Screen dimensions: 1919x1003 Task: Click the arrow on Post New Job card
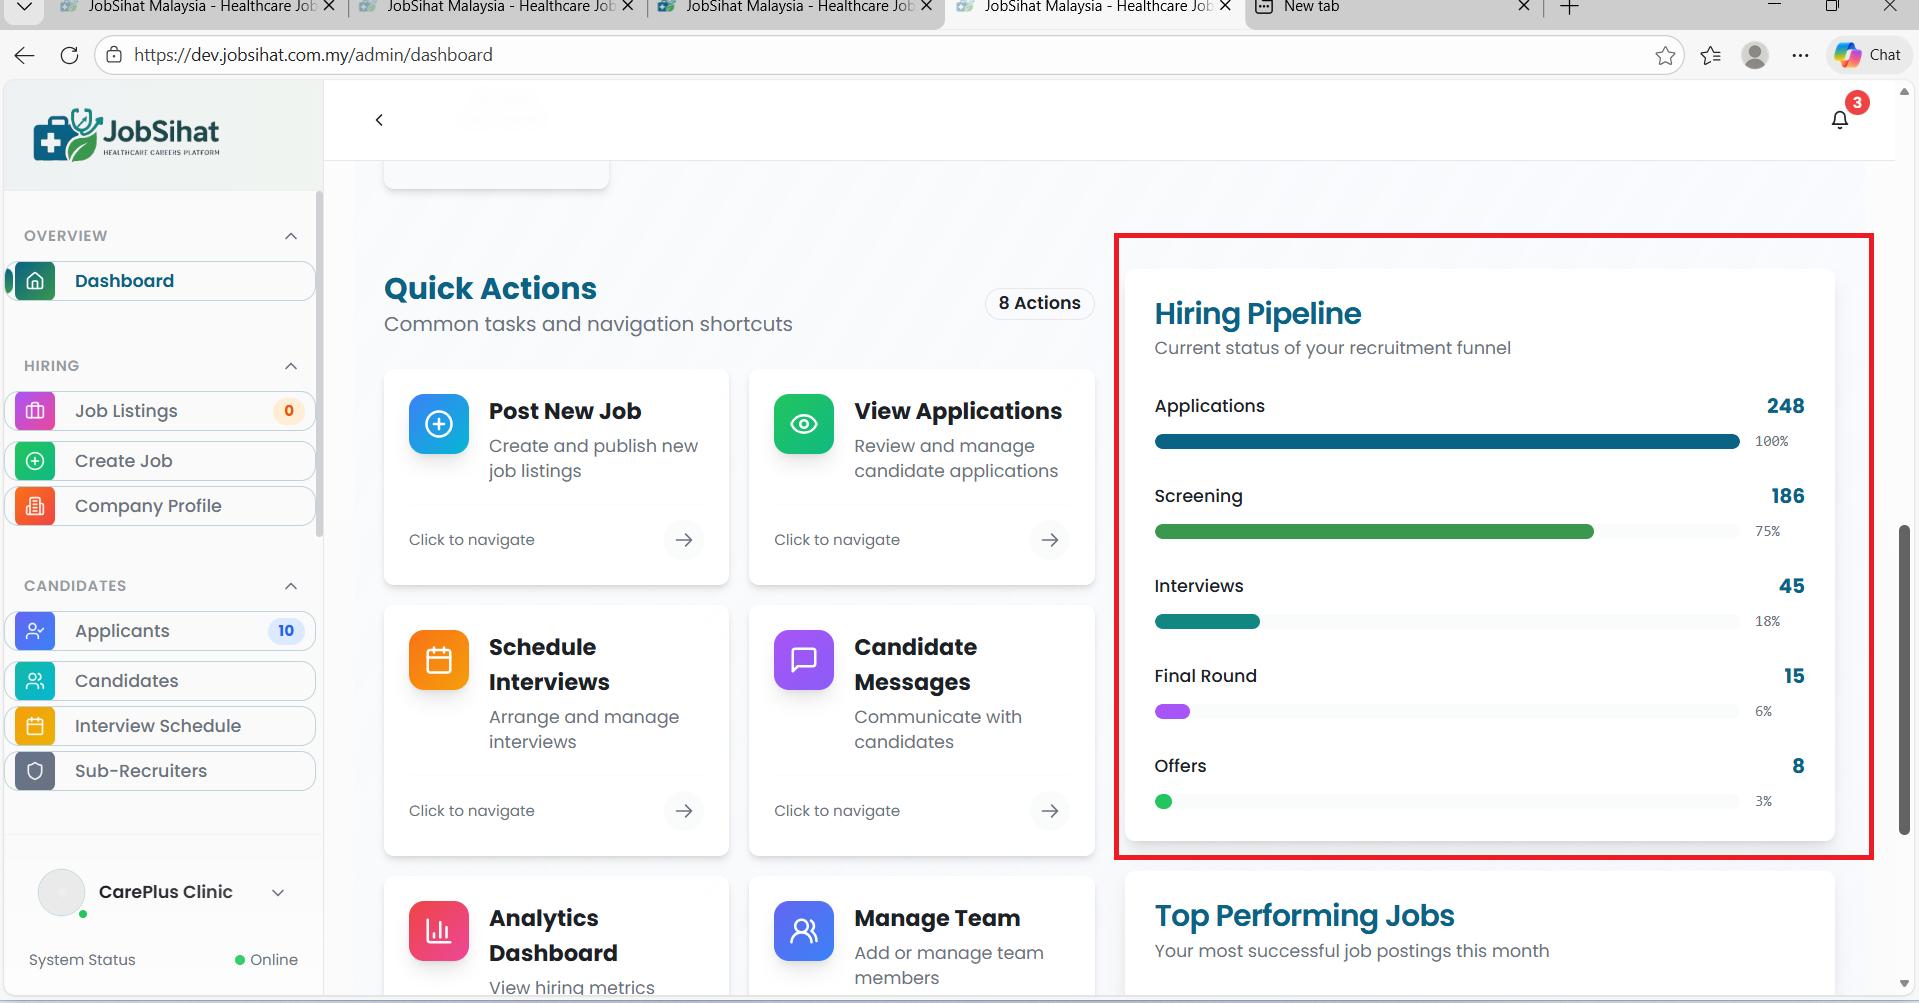click(x=684, y=540)
